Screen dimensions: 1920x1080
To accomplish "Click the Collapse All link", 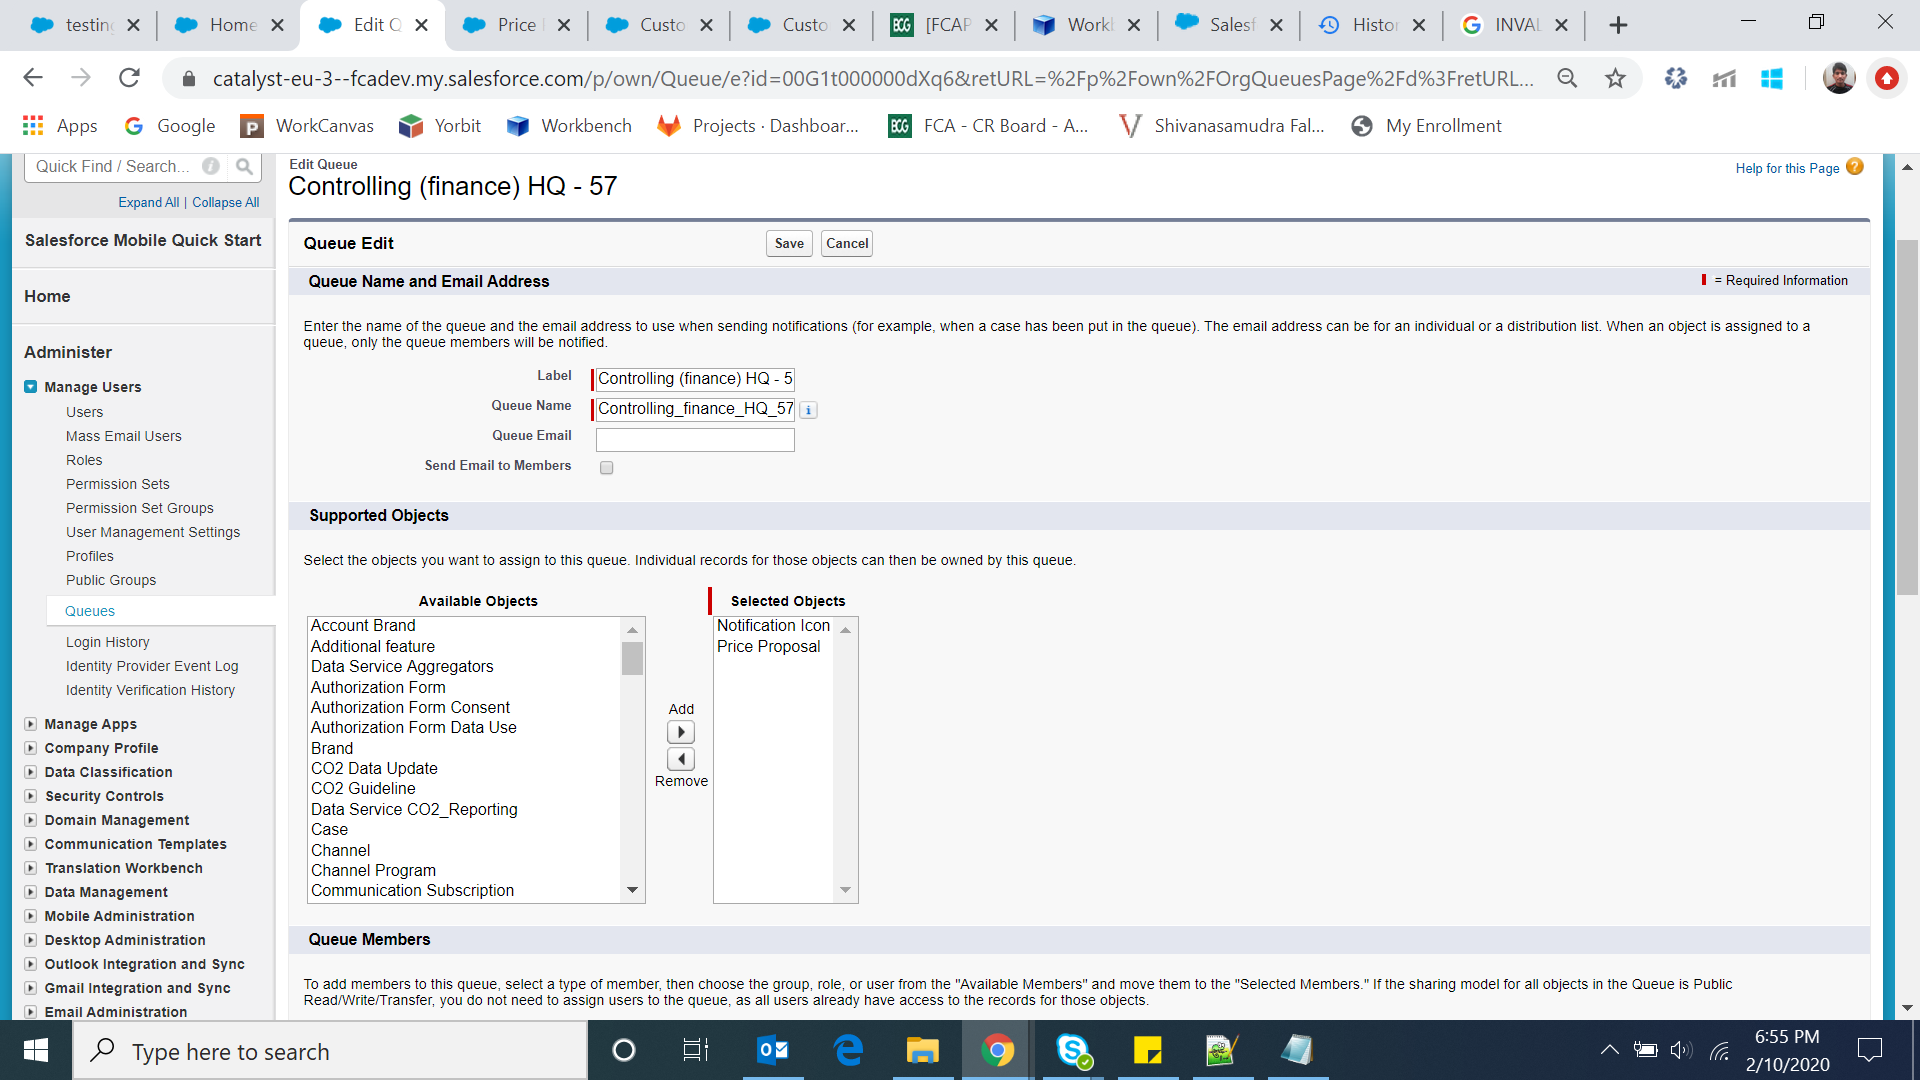I will tap(225, 202).
